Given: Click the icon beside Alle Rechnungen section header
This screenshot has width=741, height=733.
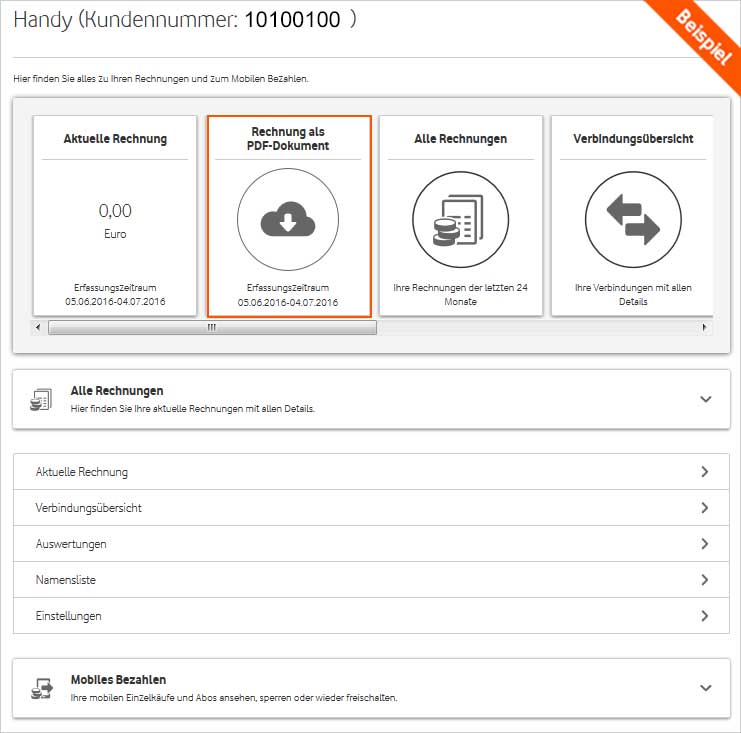Looking at the screenshot, I should [40, 400].
